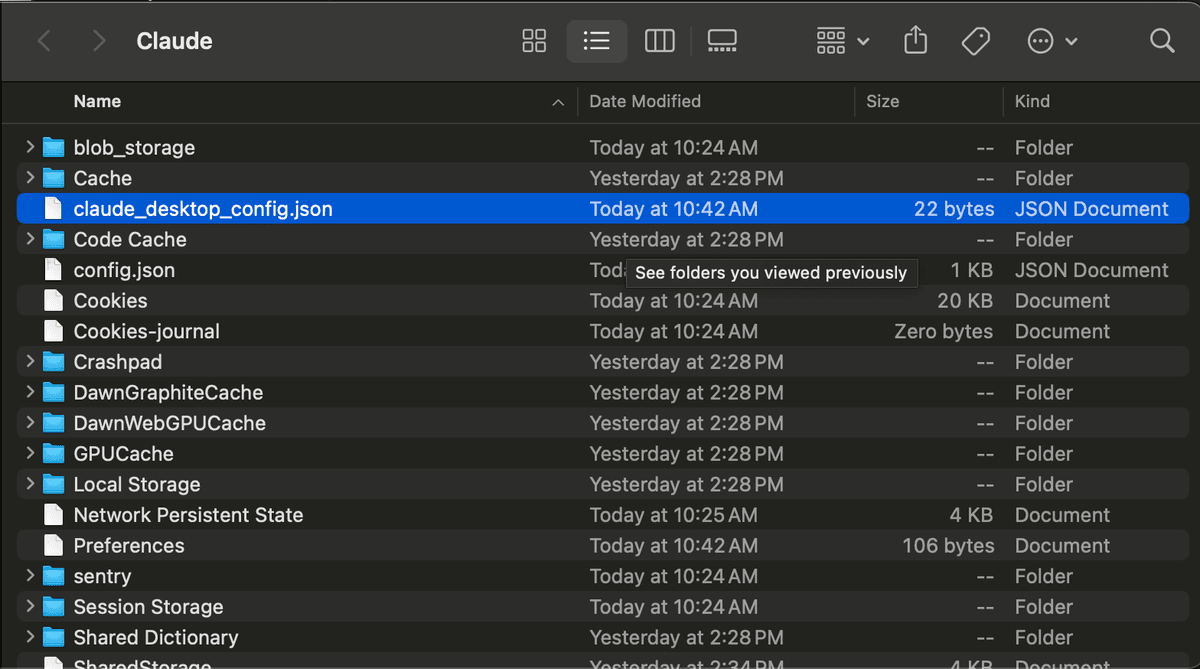Open the More actions ellipsis menu
Screen dimensions: 1200x669
click(1052, 41)
